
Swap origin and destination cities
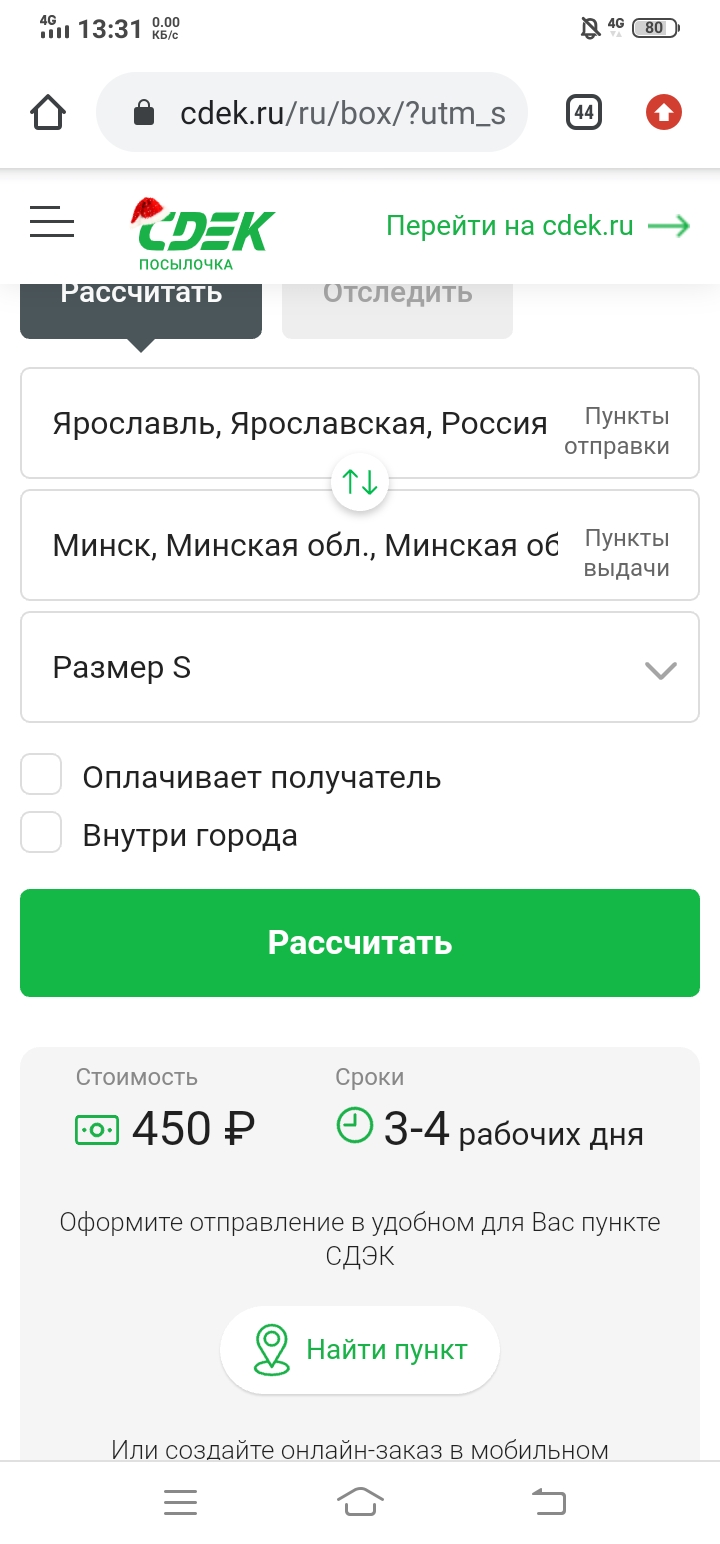coord(360,483)
